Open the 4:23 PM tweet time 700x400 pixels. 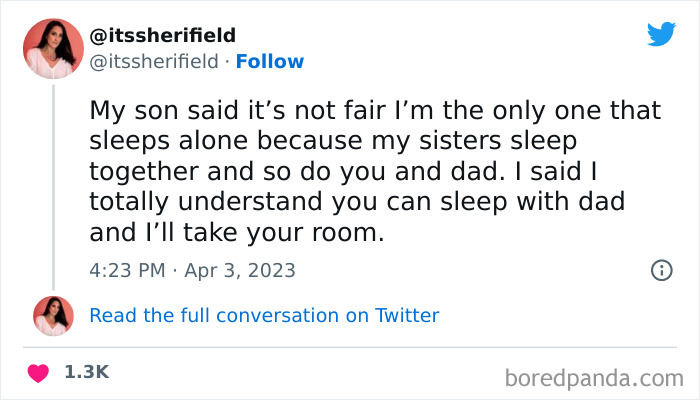[x=127, y=270]
